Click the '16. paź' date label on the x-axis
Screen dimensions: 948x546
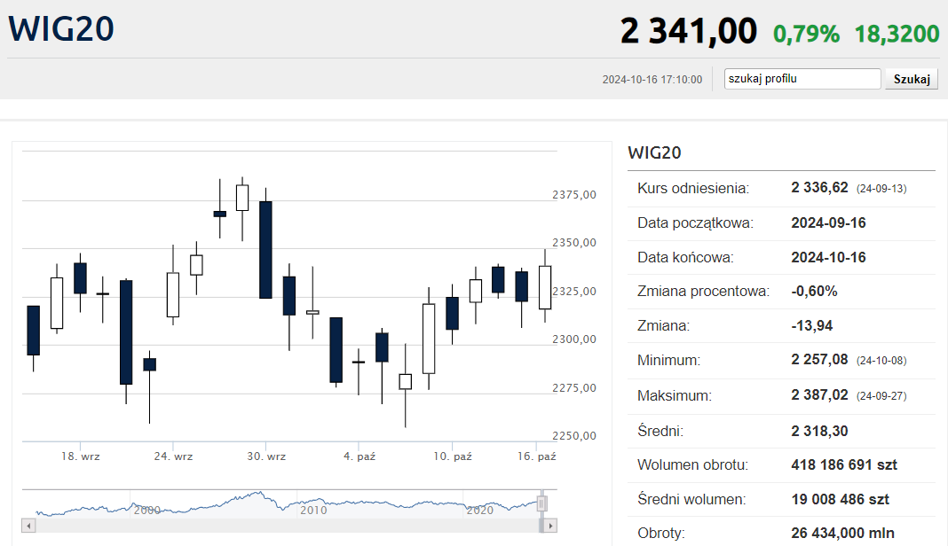[x=536, y=457]
